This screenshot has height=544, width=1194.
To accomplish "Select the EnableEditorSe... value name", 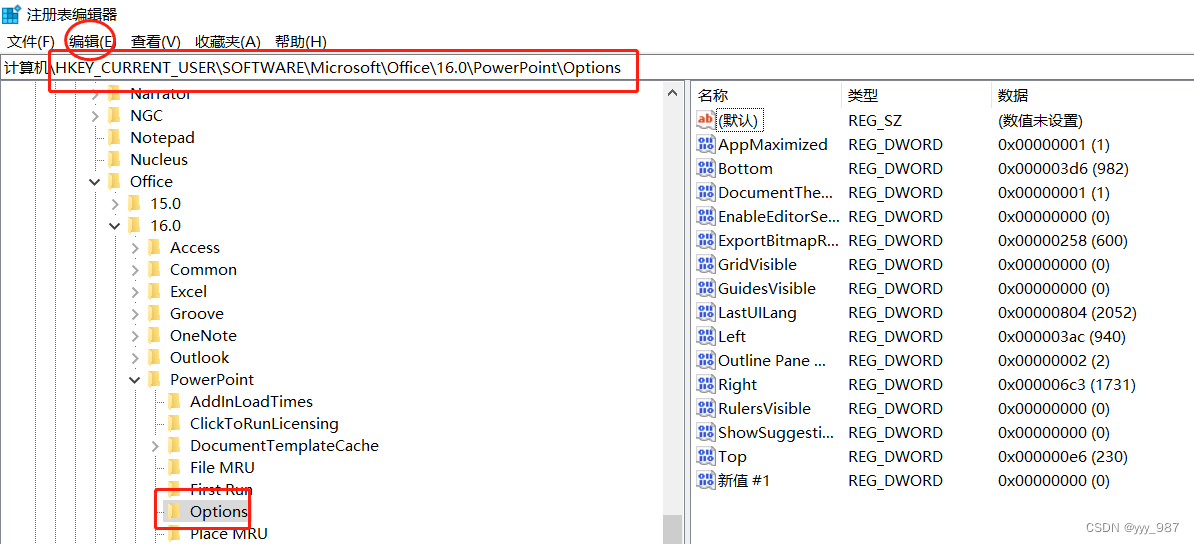I will pyautogui.click(x=779, y=216).
